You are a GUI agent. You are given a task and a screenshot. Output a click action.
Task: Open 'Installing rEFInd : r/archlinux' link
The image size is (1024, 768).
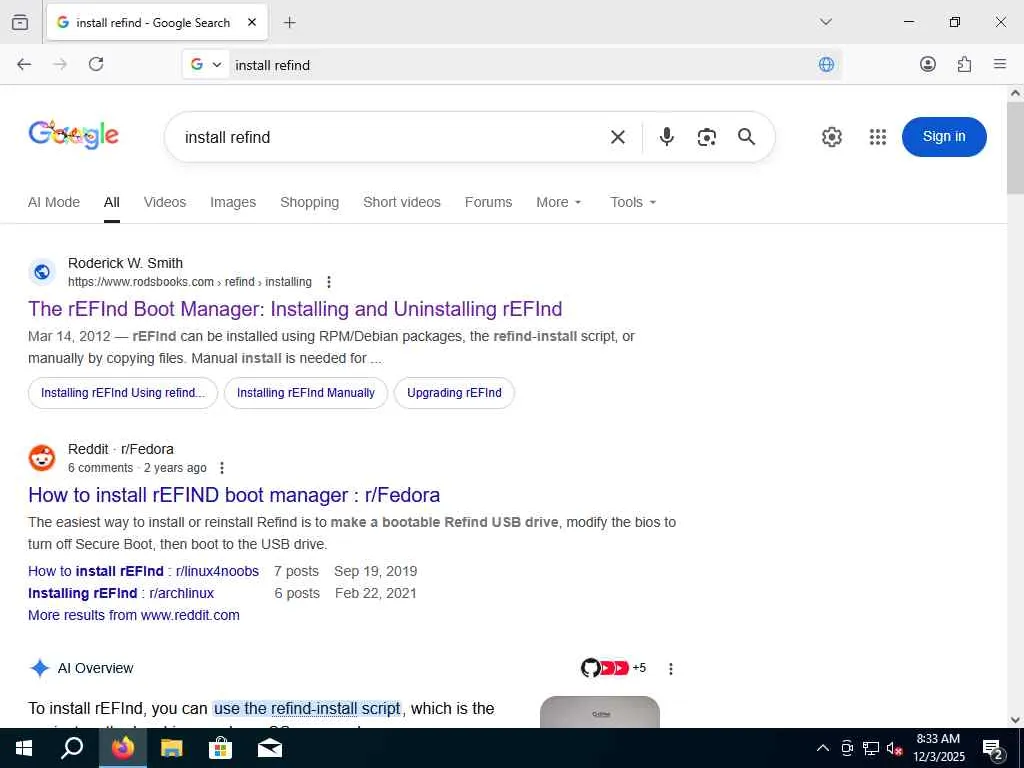(x=121, y=593)
